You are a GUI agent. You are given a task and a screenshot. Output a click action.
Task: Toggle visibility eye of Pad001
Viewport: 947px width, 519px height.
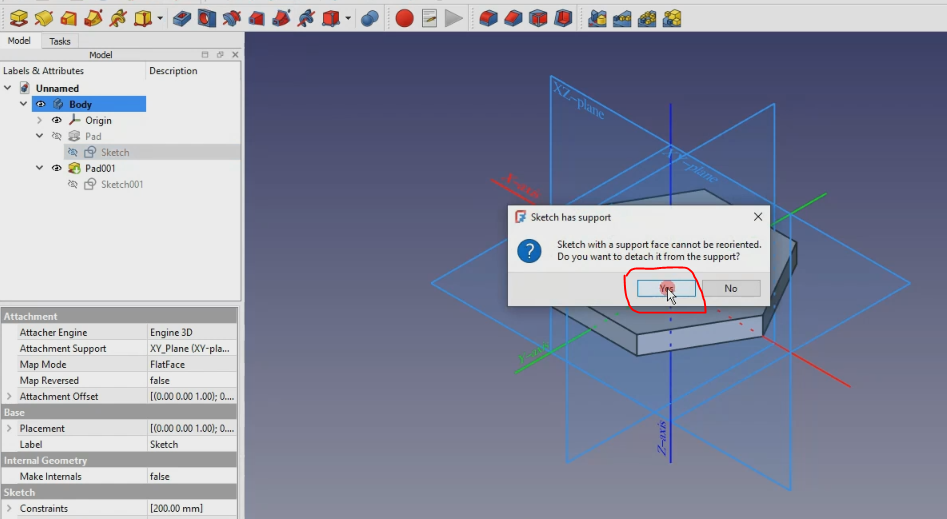[56, 168]
